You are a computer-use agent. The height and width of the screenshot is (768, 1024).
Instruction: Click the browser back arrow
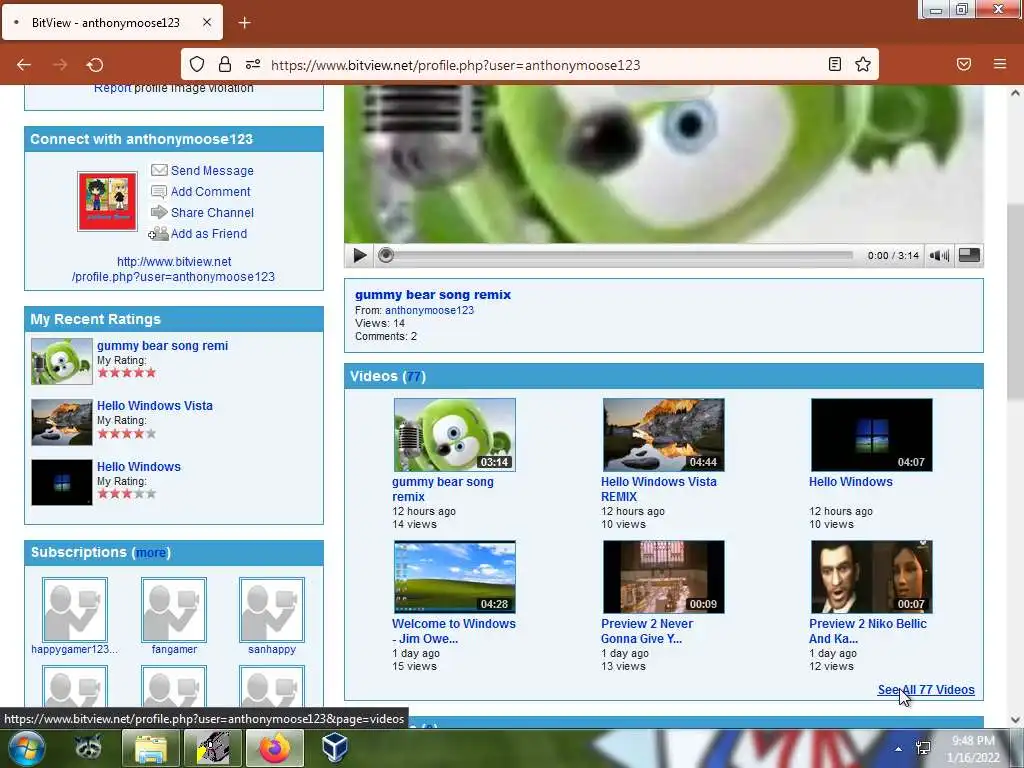click(24, 65)
